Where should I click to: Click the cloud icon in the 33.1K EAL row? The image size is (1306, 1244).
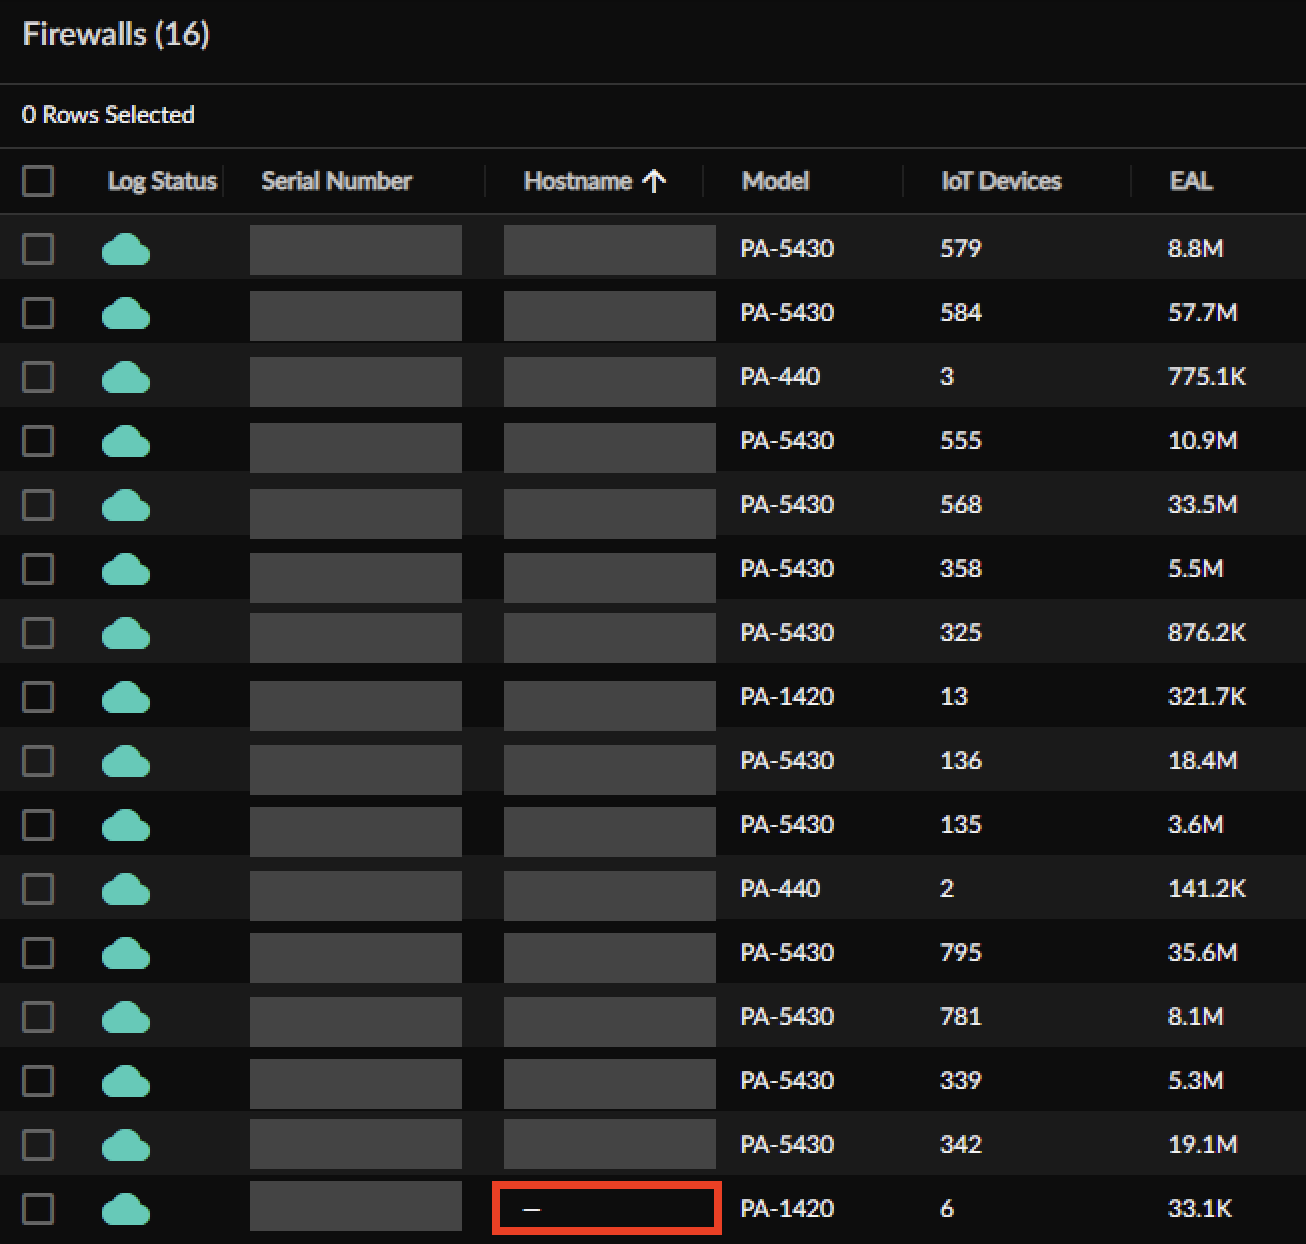[x=126, y=1209]
